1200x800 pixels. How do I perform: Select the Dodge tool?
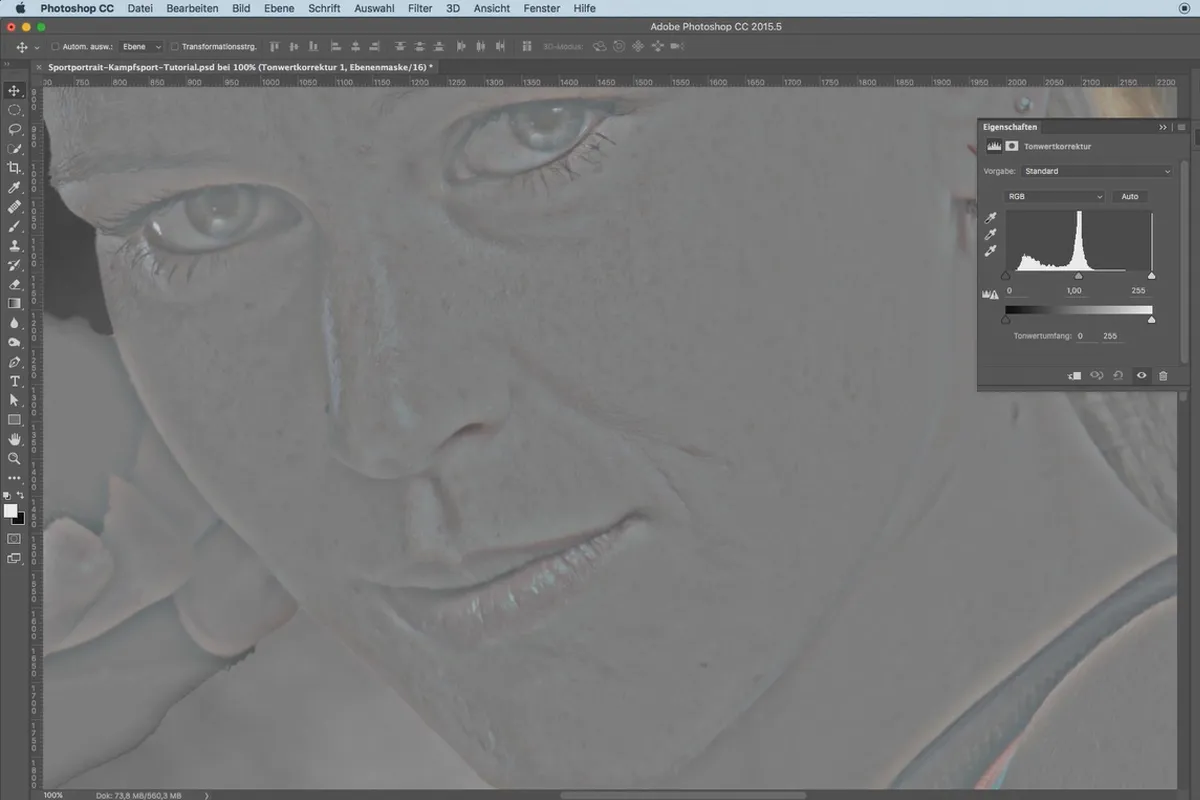14,342
